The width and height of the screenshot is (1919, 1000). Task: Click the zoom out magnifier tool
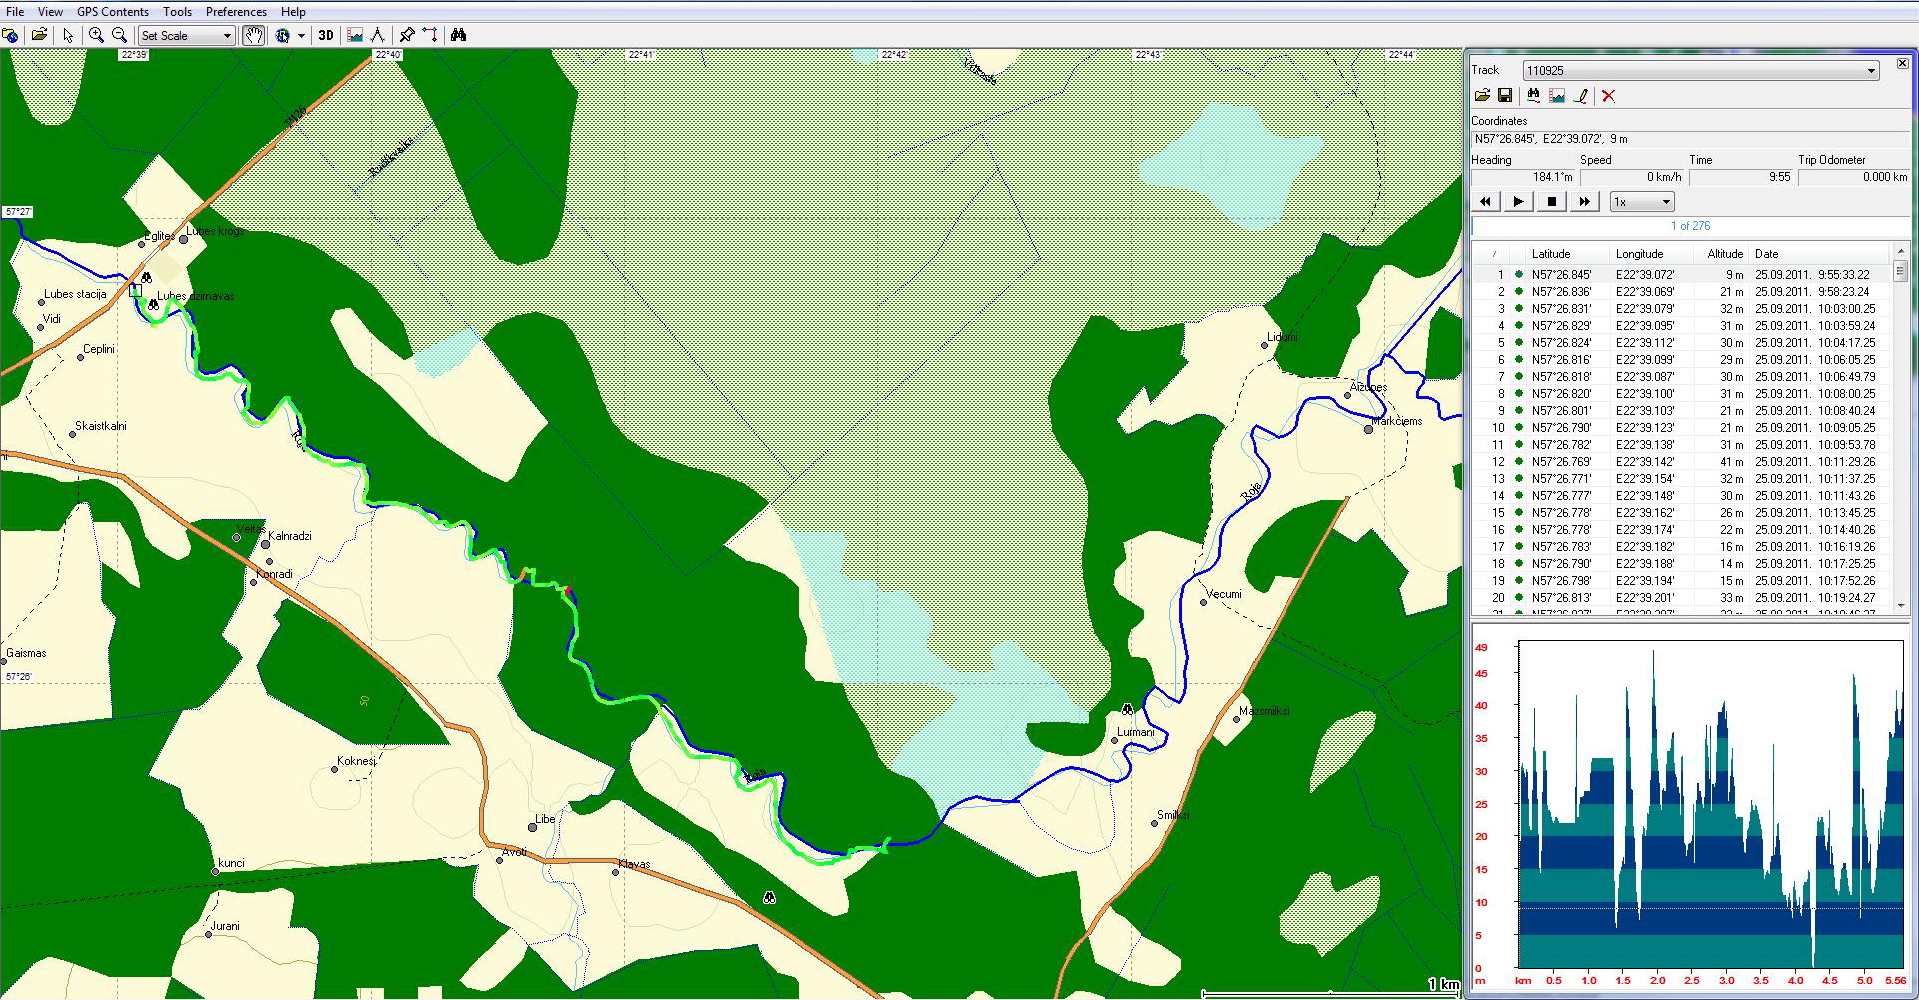(120, 35)
